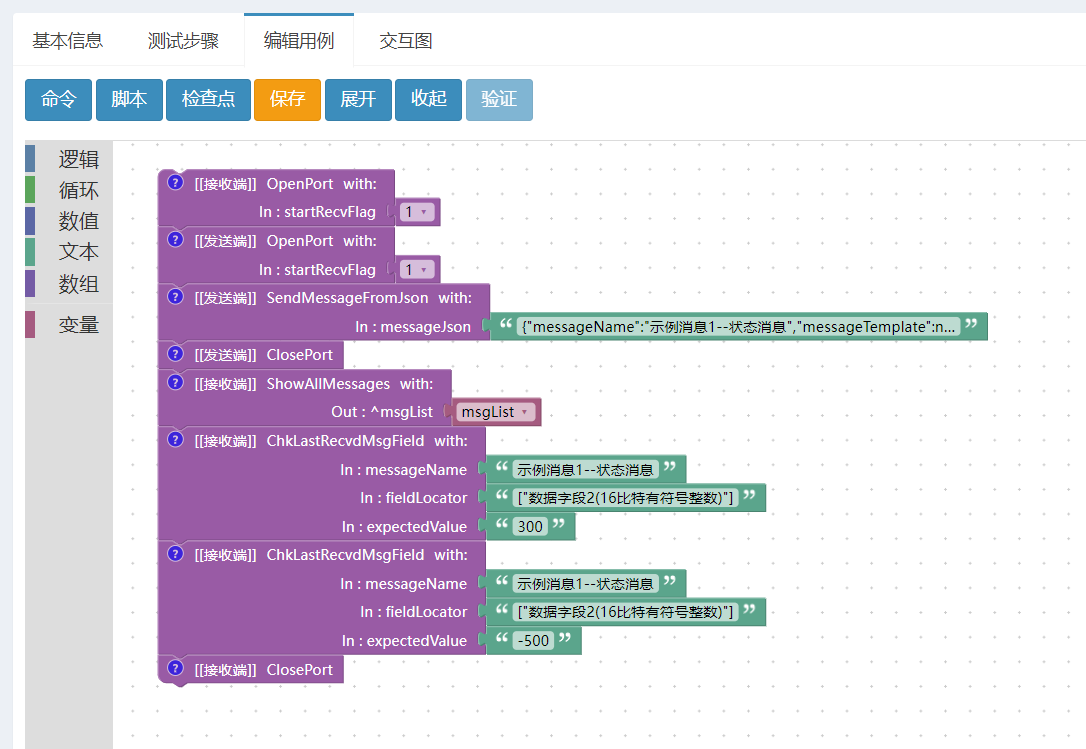Click help icon on 发送端 OpenPort block
The image size is (1086, 749).
click(x=176, y=240)
